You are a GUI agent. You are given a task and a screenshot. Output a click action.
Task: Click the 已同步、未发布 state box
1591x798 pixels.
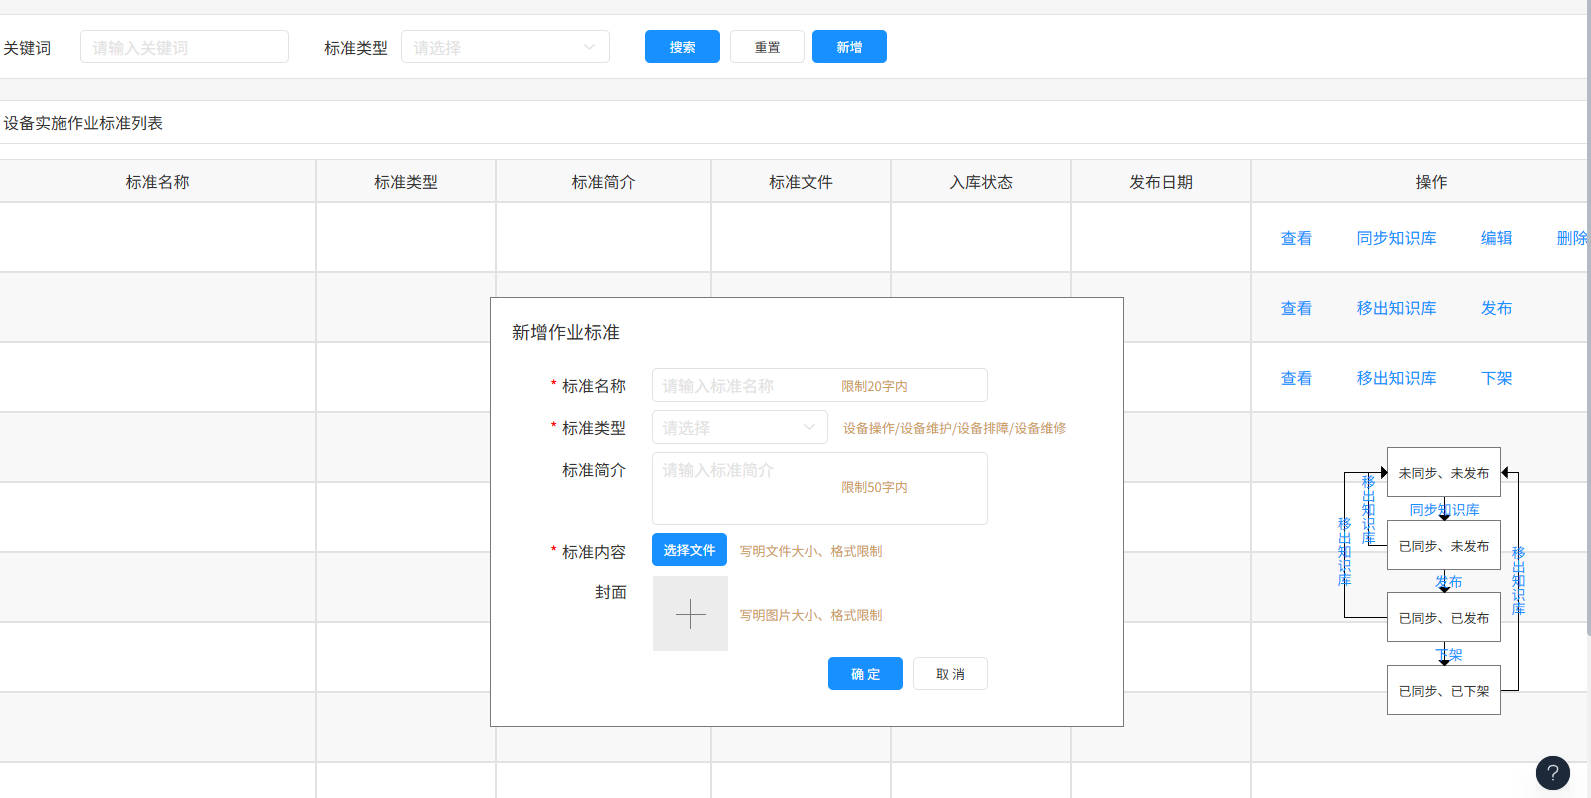[x=1444, y=545]
